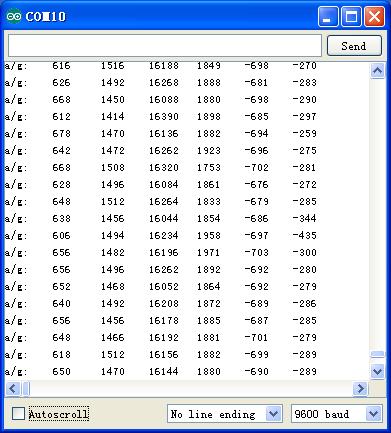Enable the Autoscroll checkbox

pos(18,414)
